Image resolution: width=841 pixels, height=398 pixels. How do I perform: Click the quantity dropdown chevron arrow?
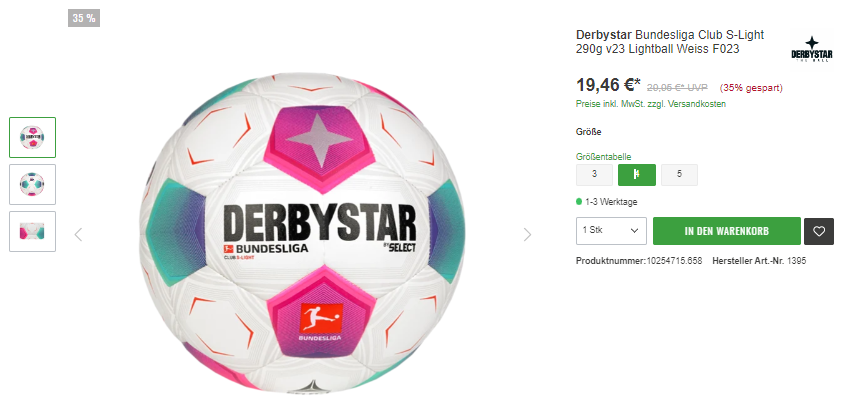(635, 231)
